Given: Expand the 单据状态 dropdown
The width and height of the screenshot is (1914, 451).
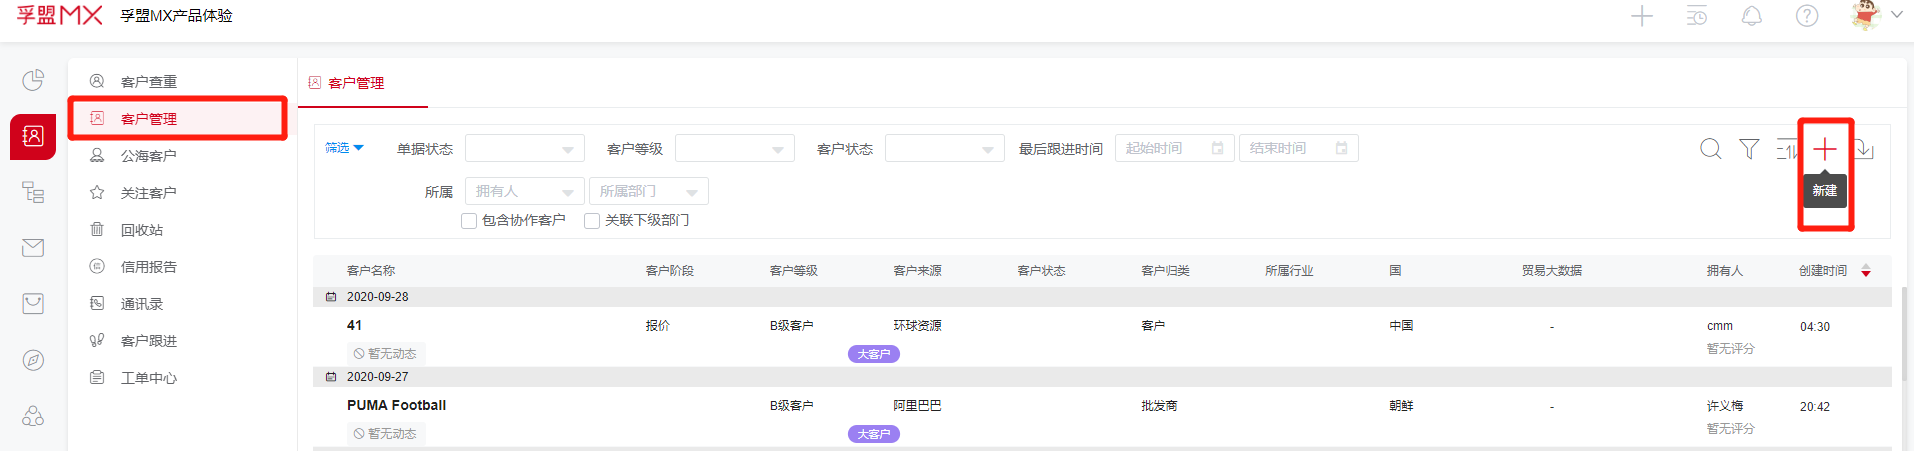Looking at the screenshot, I should click(x=524, y=149).
